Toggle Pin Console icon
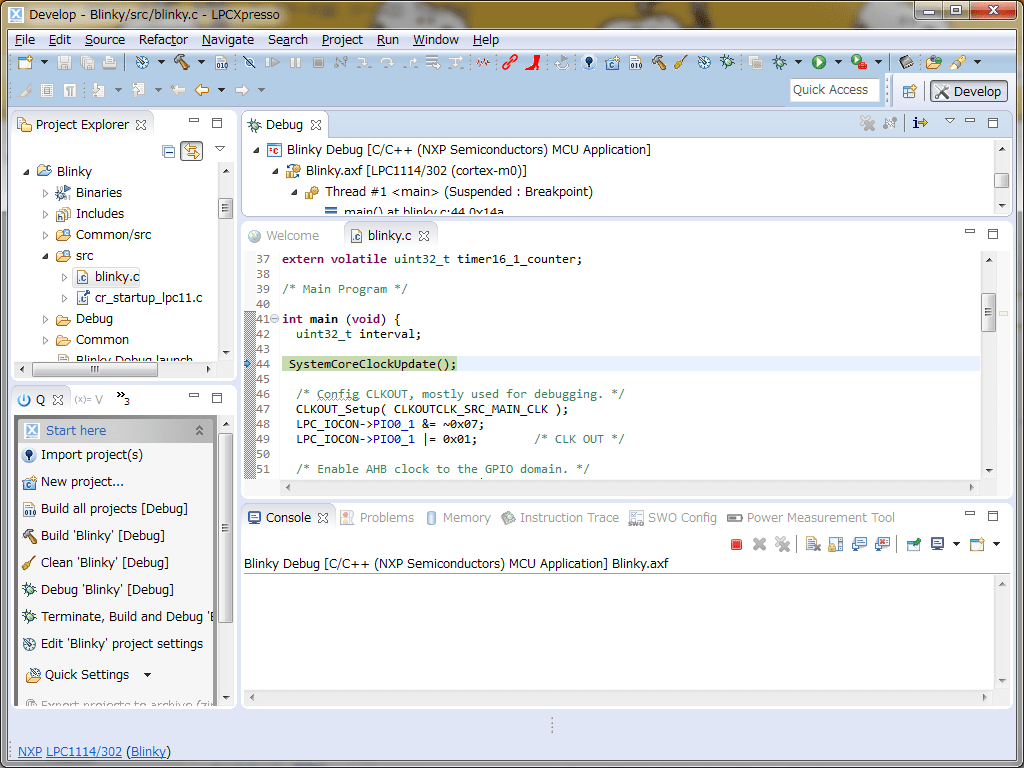 914,544
